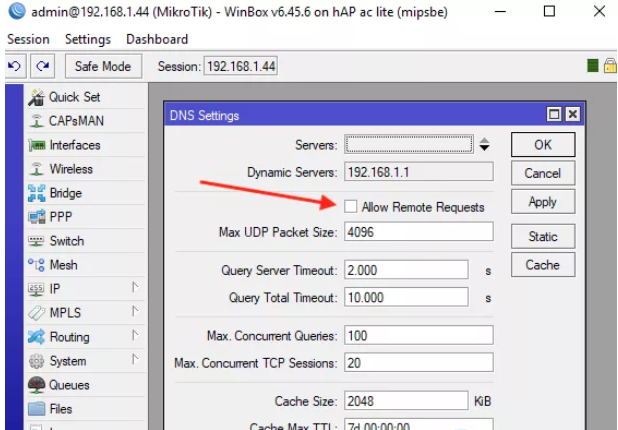Select Queues in the sidebar
Image resolution: width=618 pixels, height=430 pixels.
pos(68,385)
